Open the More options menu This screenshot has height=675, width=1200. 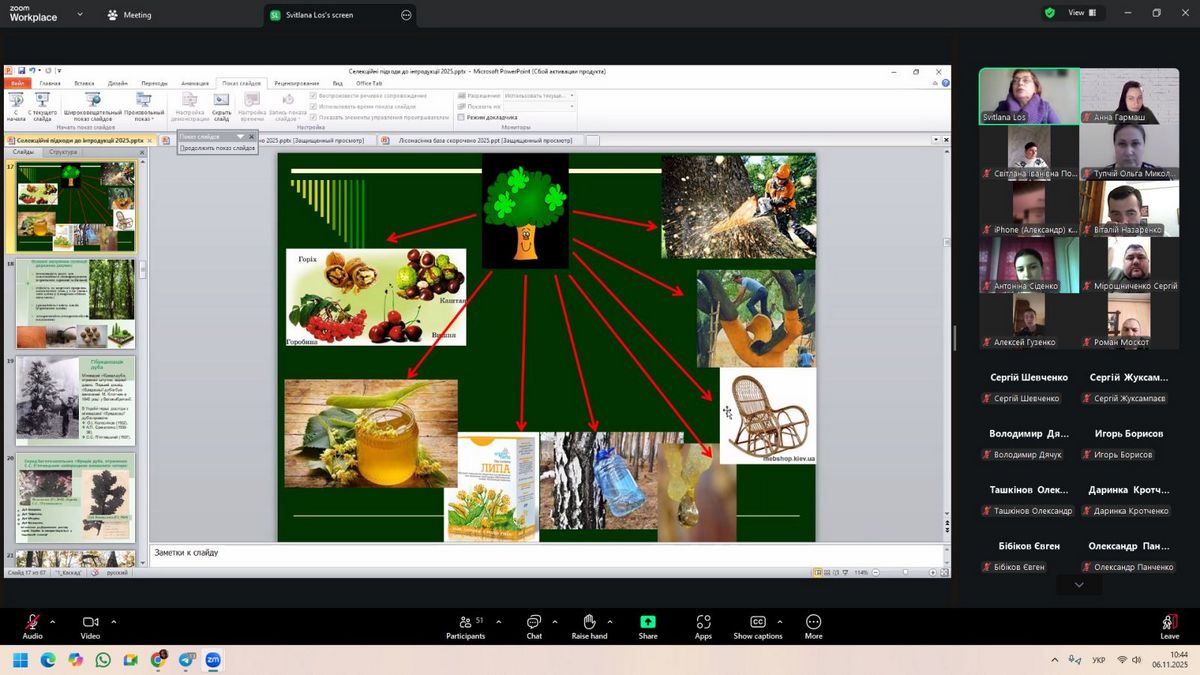[x=813, y=625]
